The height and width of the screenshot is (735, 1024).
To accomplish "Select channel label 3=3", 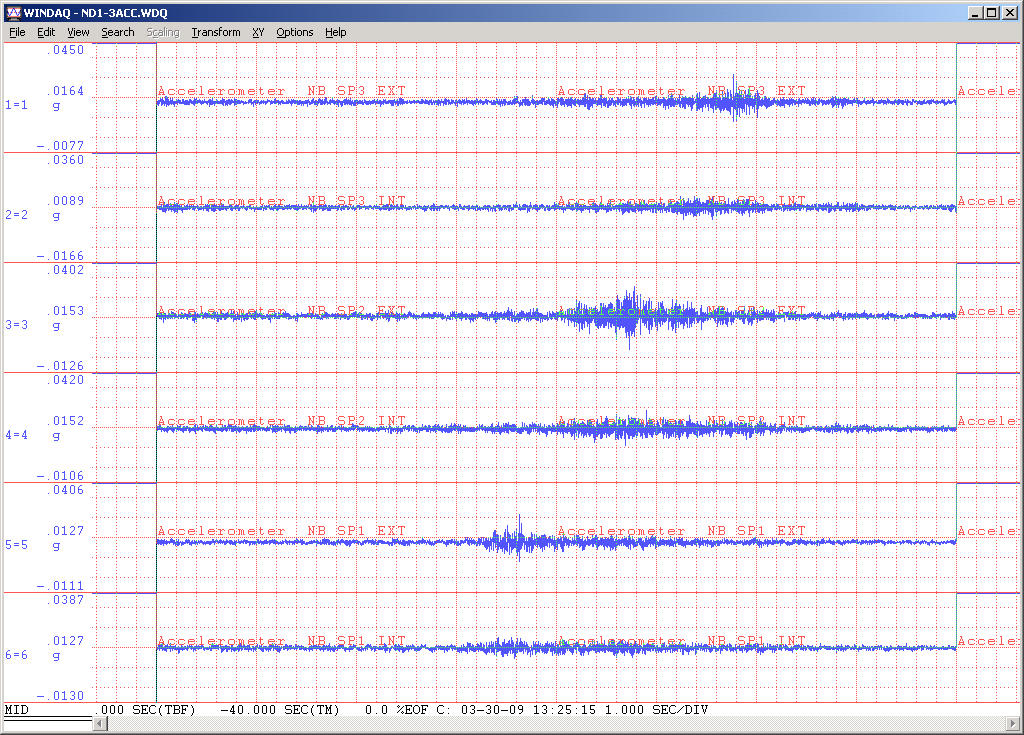I will 16,324.
